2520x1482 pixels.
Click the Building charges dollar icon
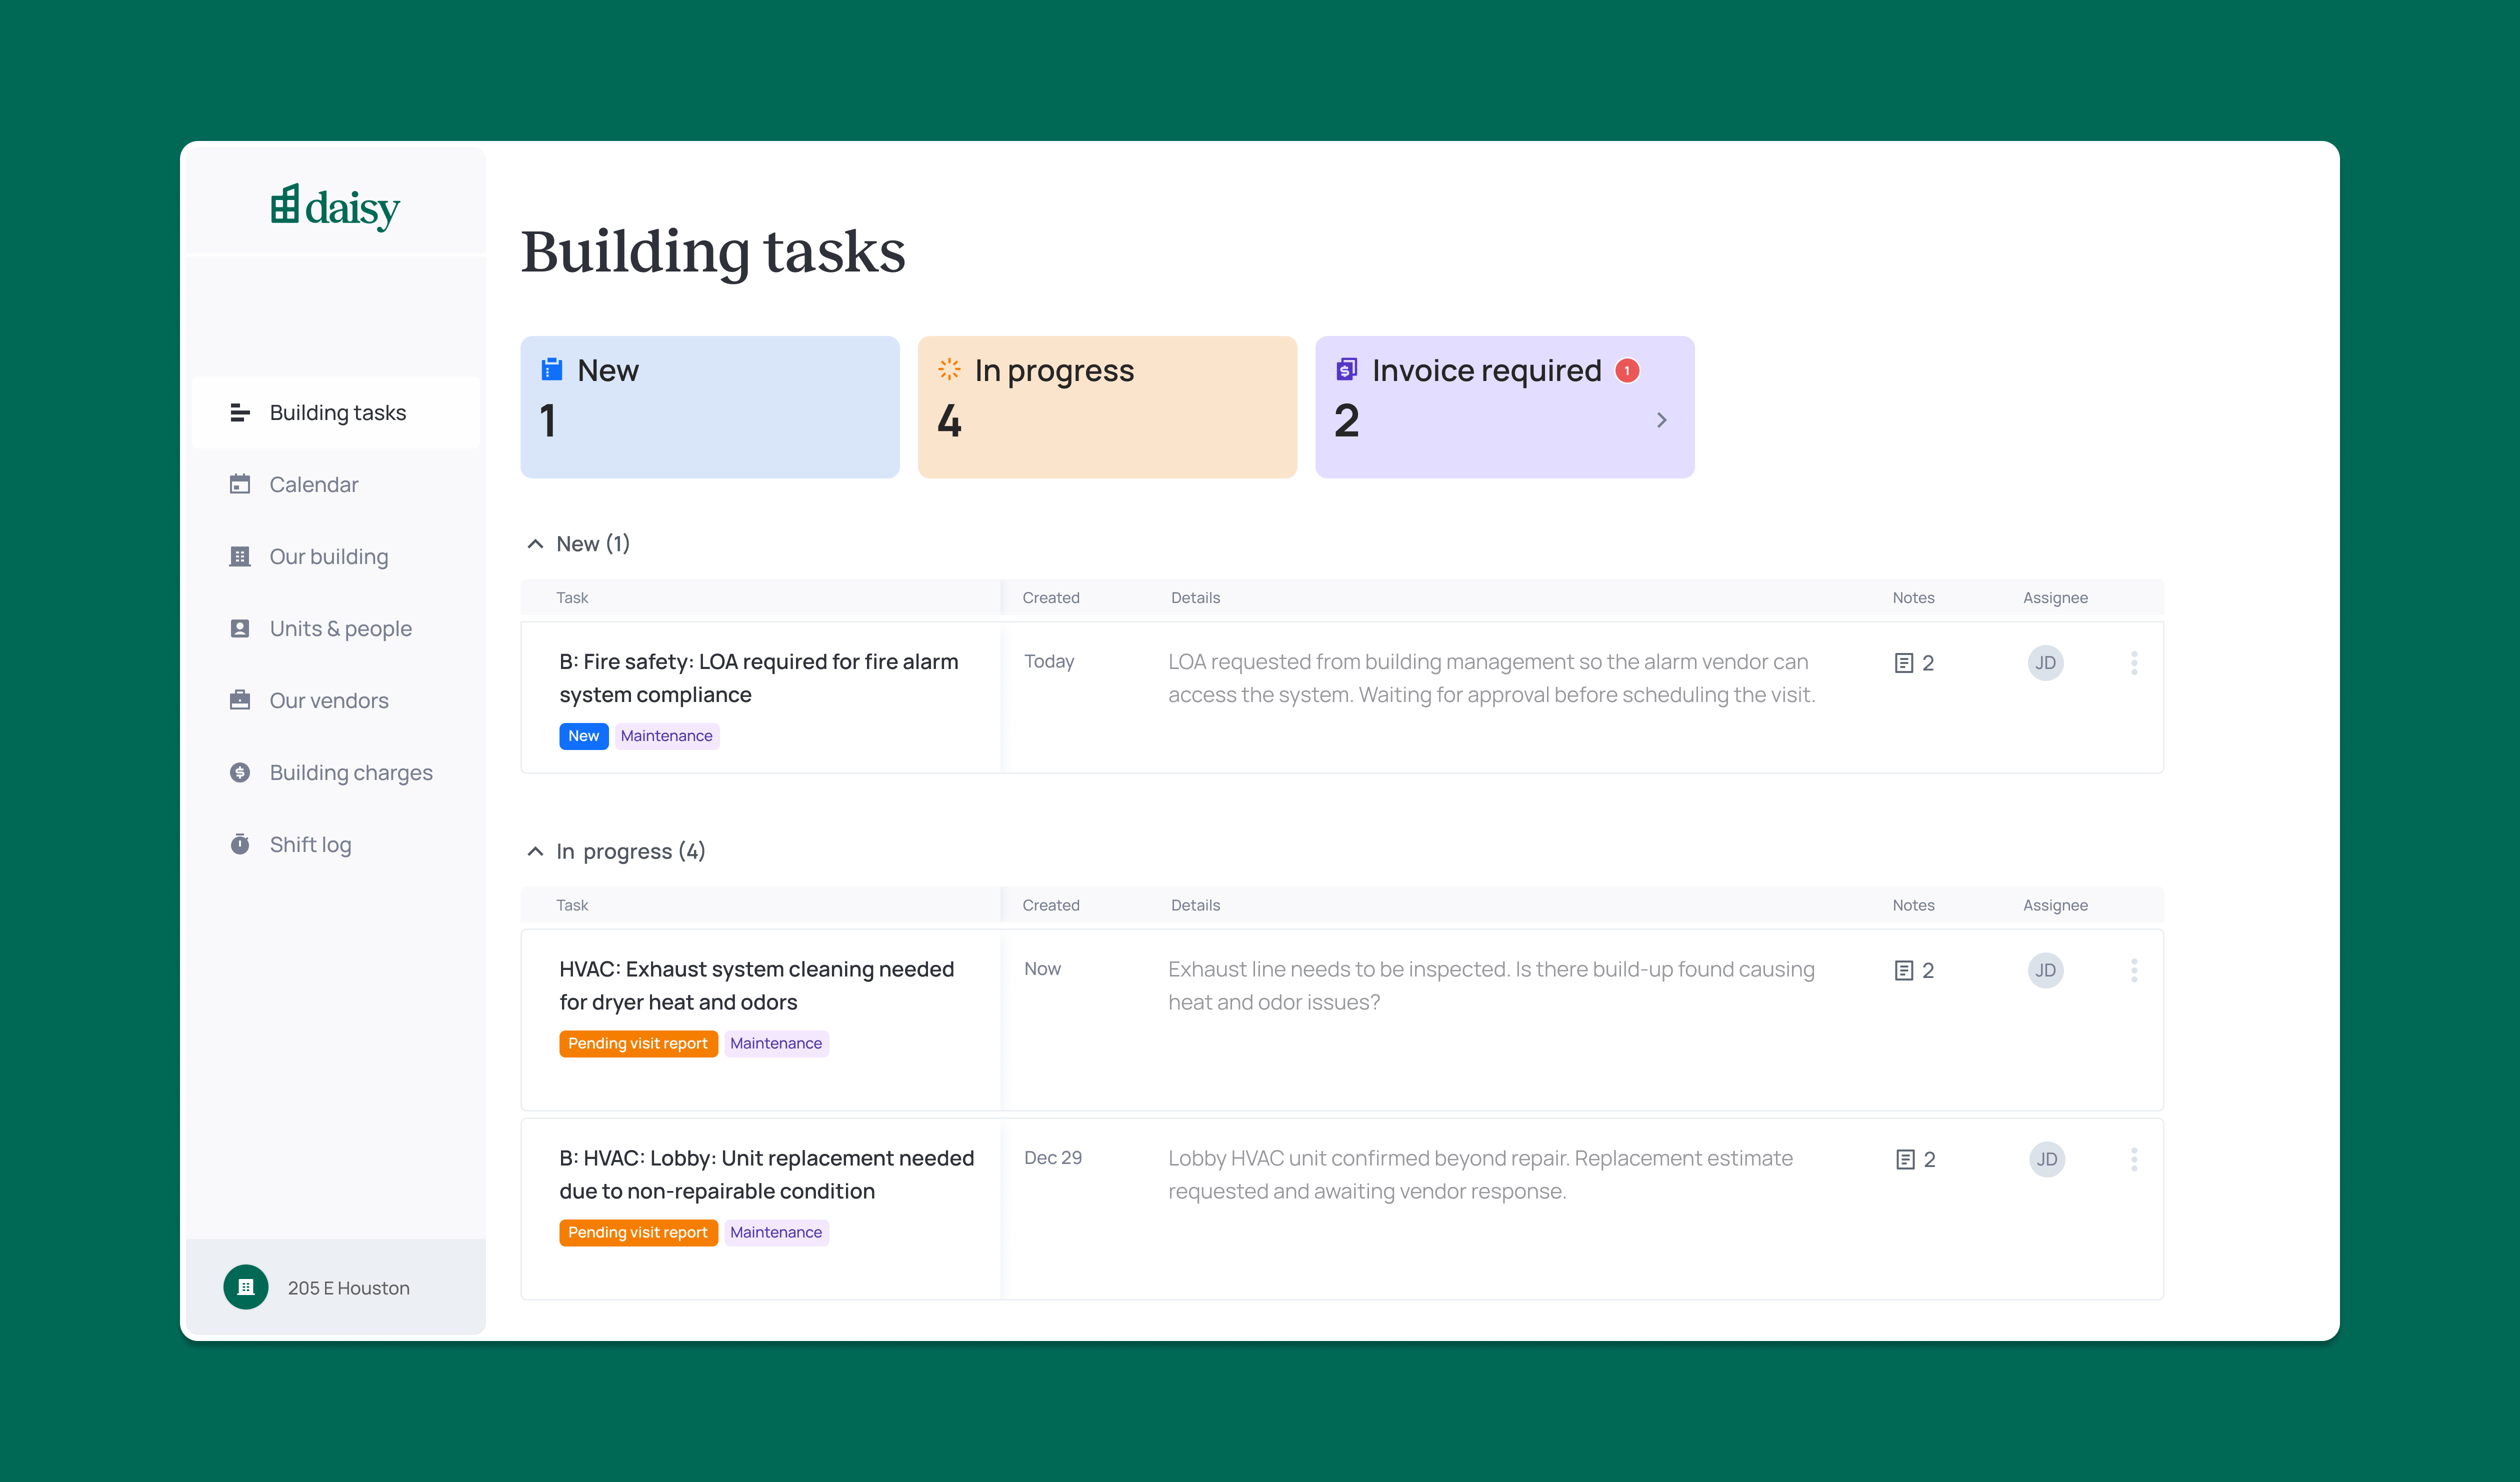tap(240, 772)
